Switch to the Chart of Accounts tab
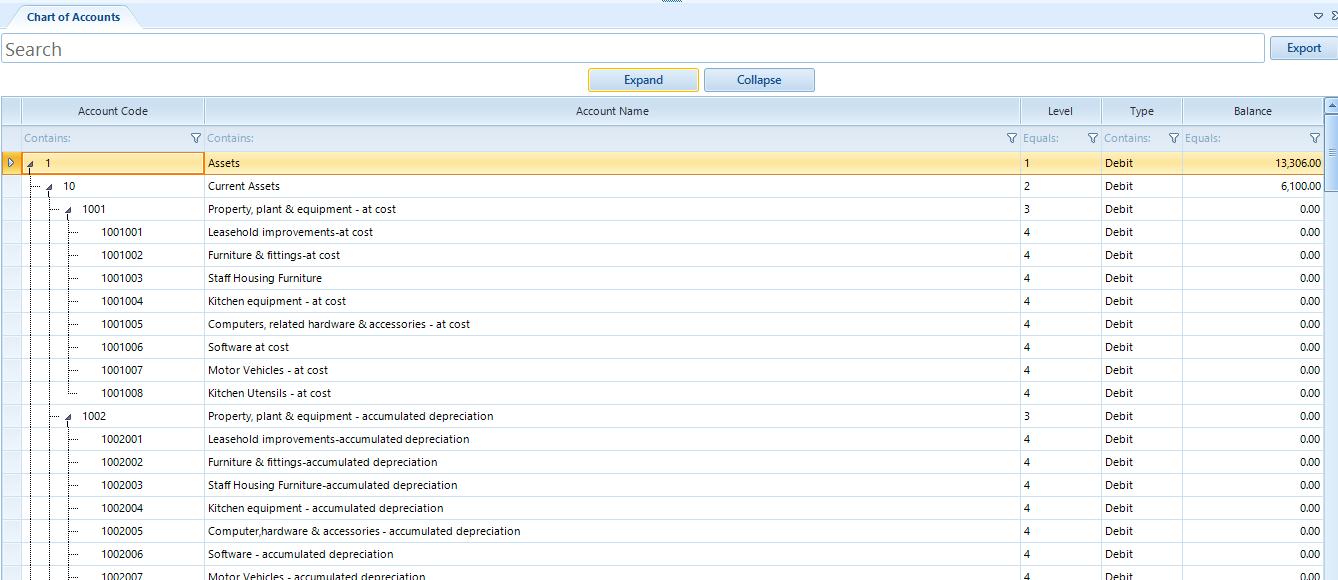Screen dimensions: 1338x580 (x=73, y=17)
